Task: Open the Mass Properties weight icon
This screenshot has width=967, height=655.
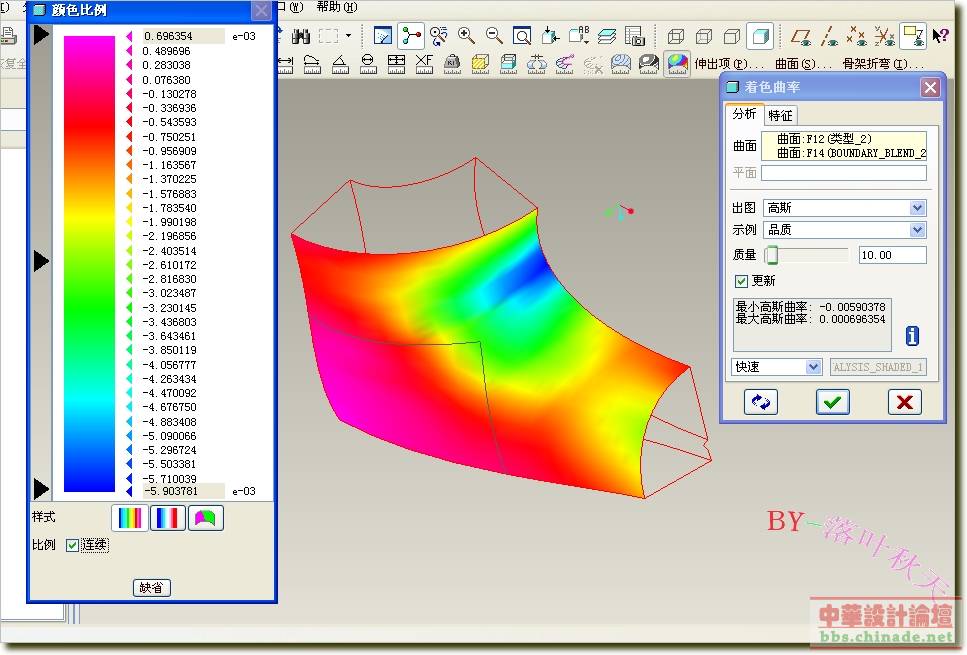Action: [x=452, y=64]
